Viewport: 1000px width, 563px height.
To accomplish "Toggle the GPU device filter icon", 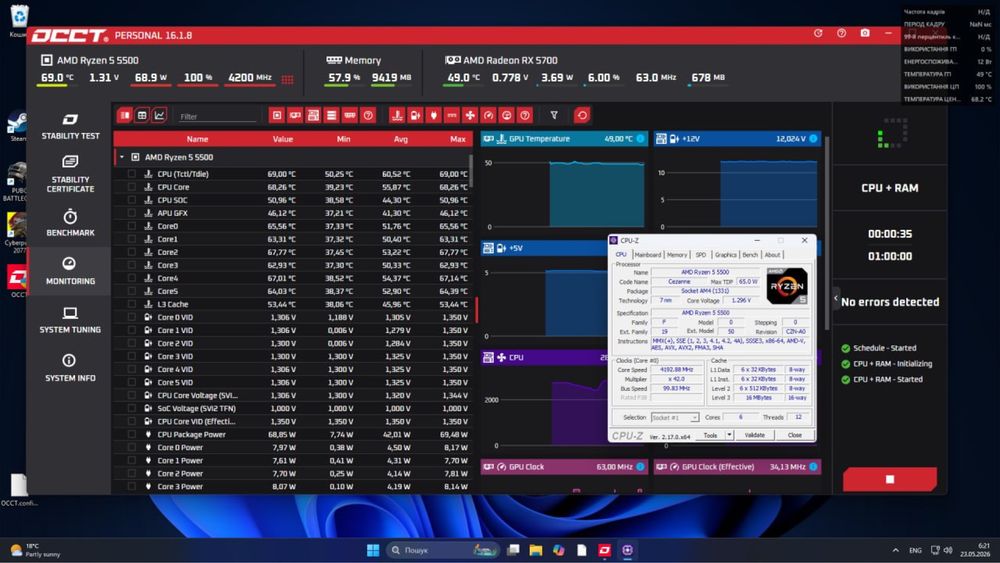I will click(295, 115).
